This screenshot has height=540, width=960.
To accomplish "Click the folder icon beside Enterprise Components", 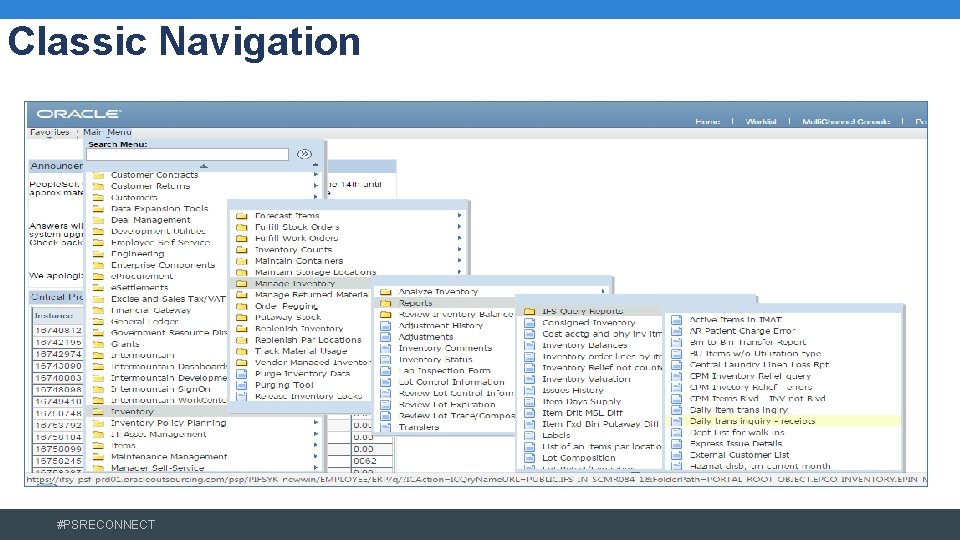I will click(x=98, y=265).
